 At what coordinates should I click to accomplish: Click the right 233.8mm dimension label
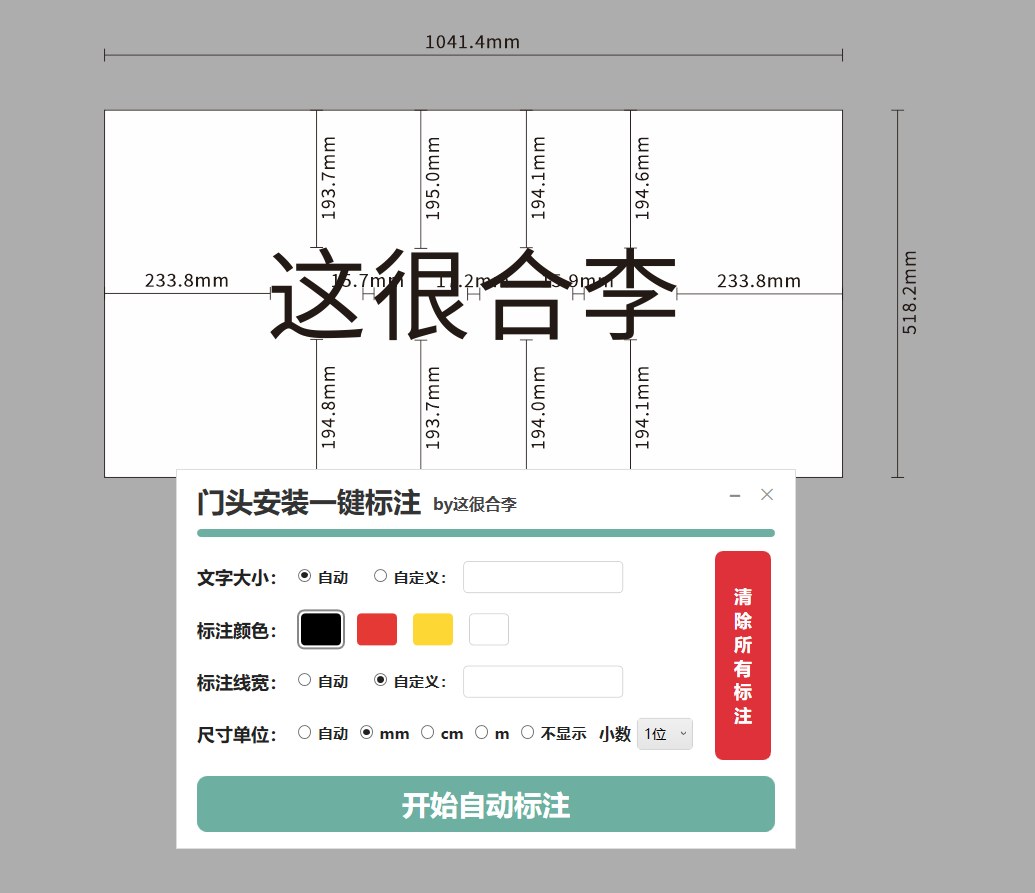(x=759, y=281)
